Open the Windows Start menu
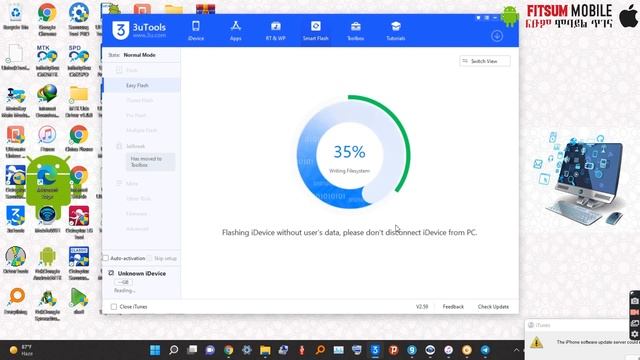Image resolution: width=640 pixels, height=360 pixels. click(x=155, y=350)
